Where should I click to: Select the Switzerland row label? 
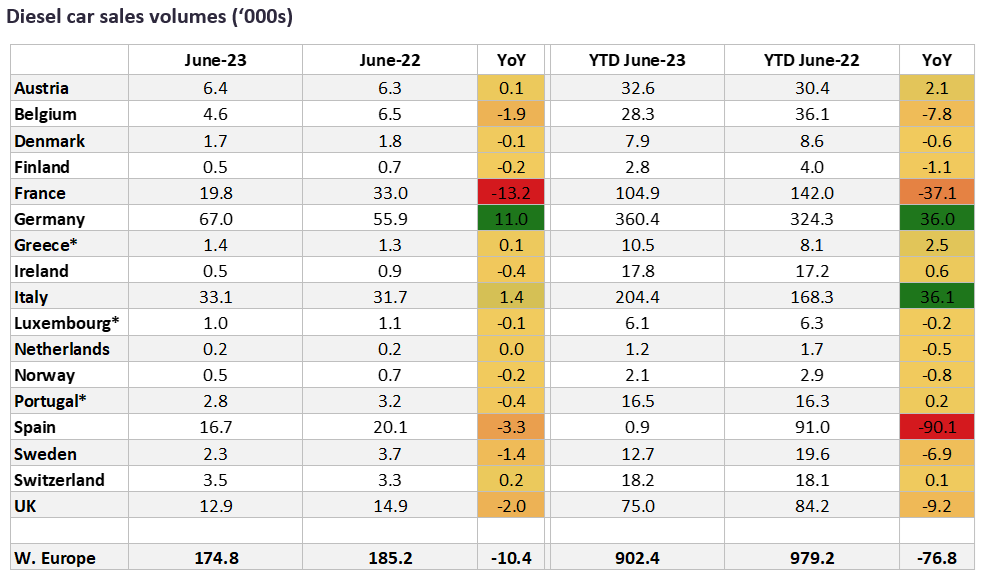click(59, 479)
